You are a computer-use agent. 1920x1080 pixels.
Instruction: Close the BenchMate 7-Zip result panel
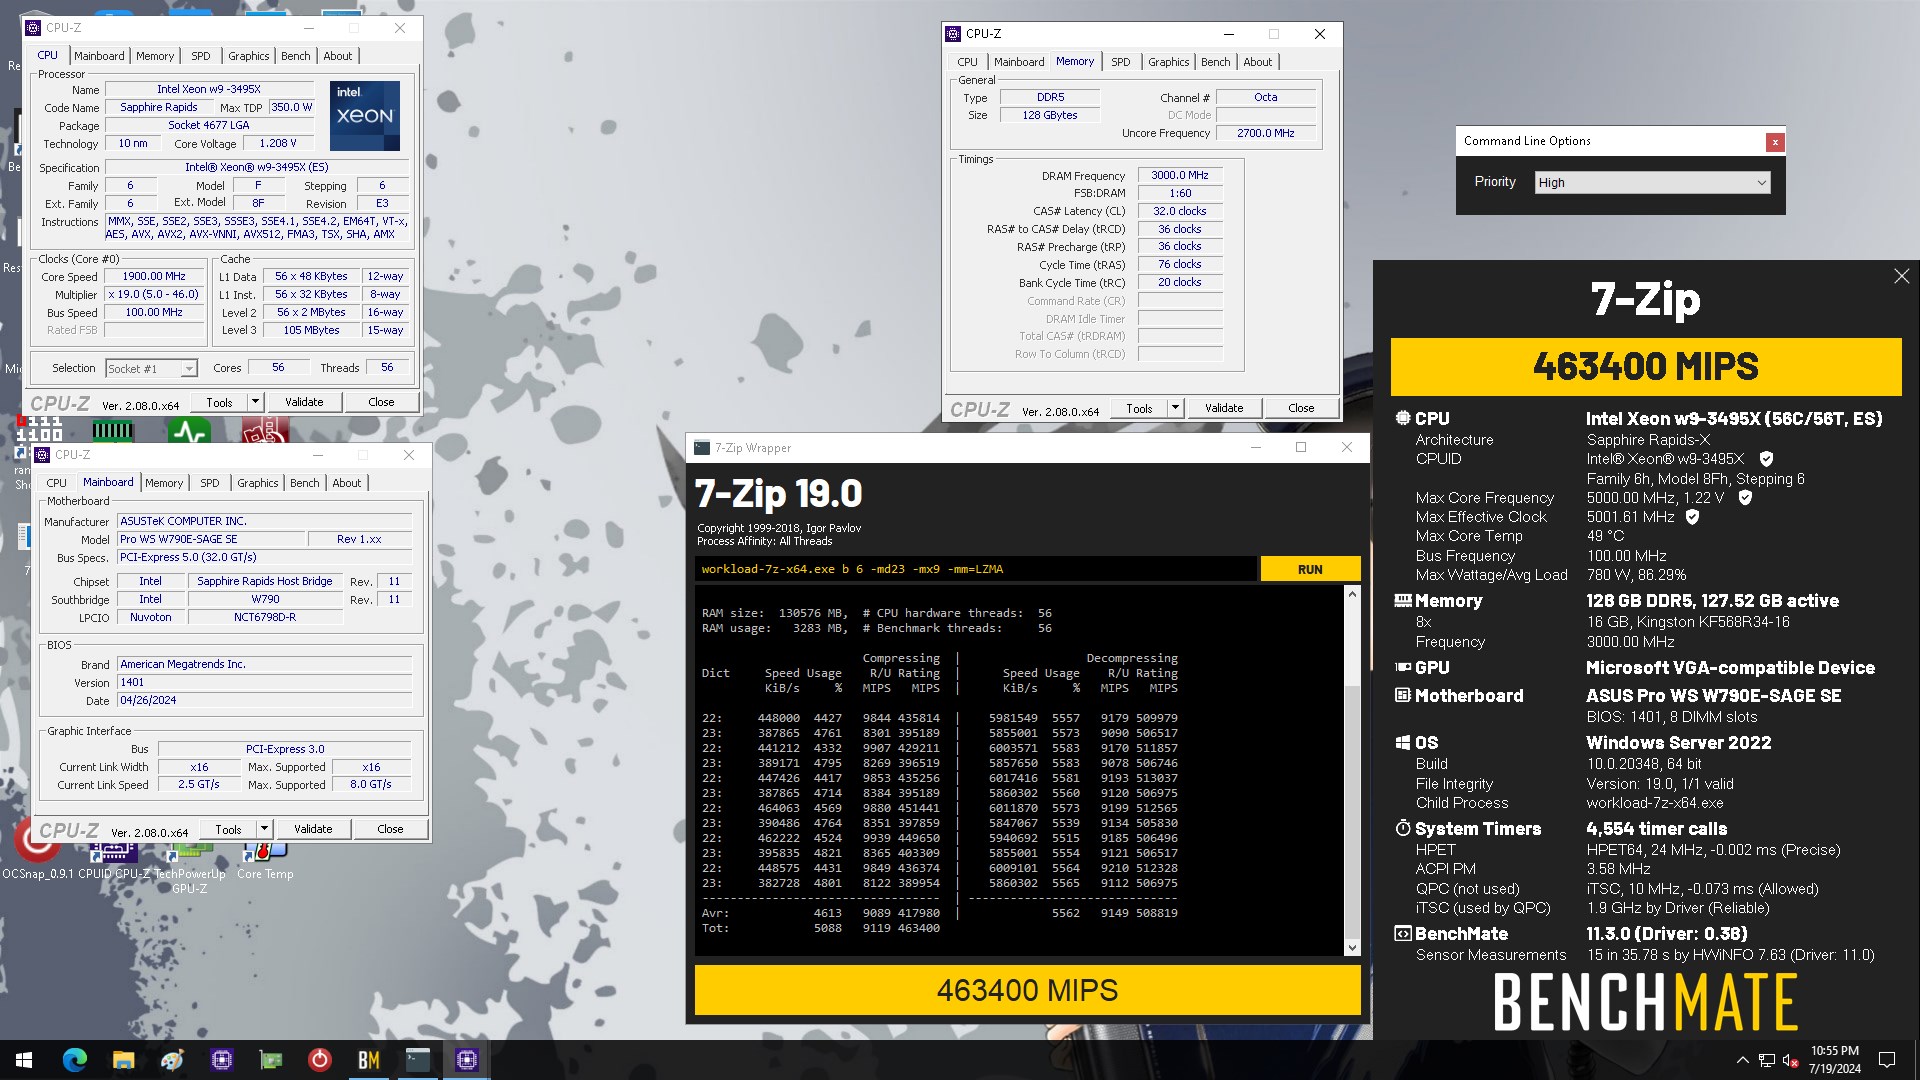click(x=1901, y=276)
